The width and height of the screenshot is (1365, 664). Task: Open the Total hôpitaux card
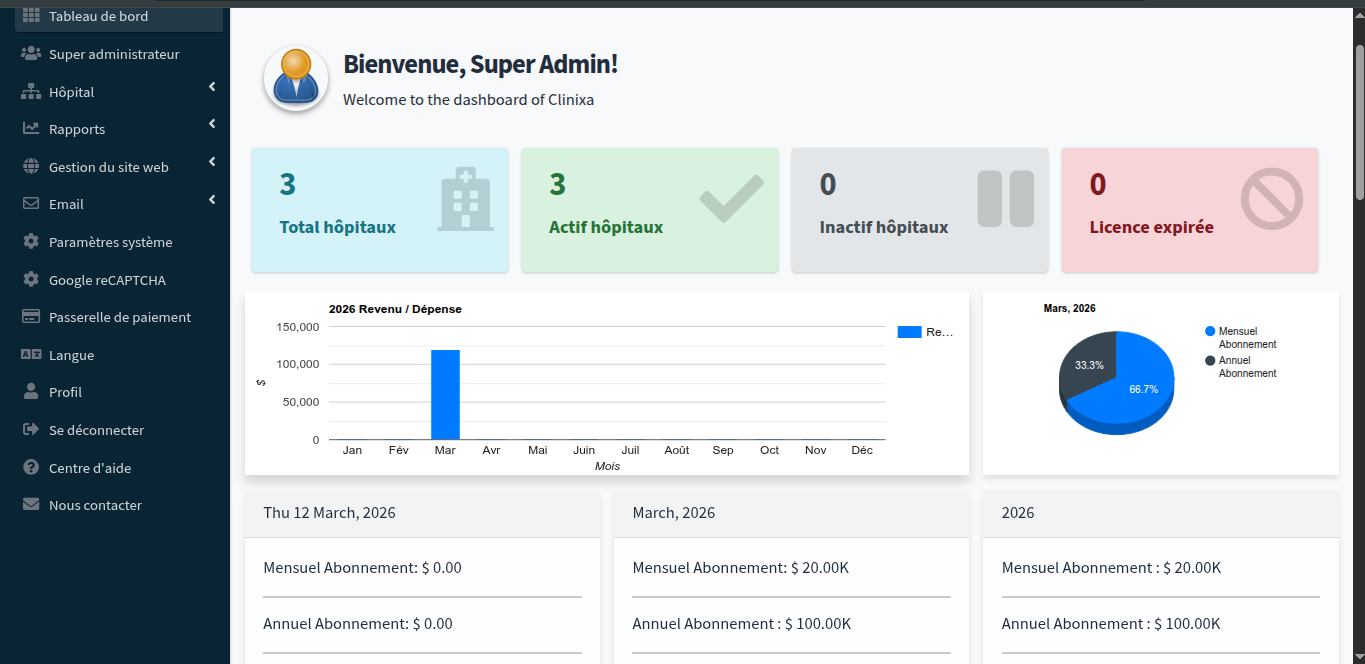click(x=380, y=210)
